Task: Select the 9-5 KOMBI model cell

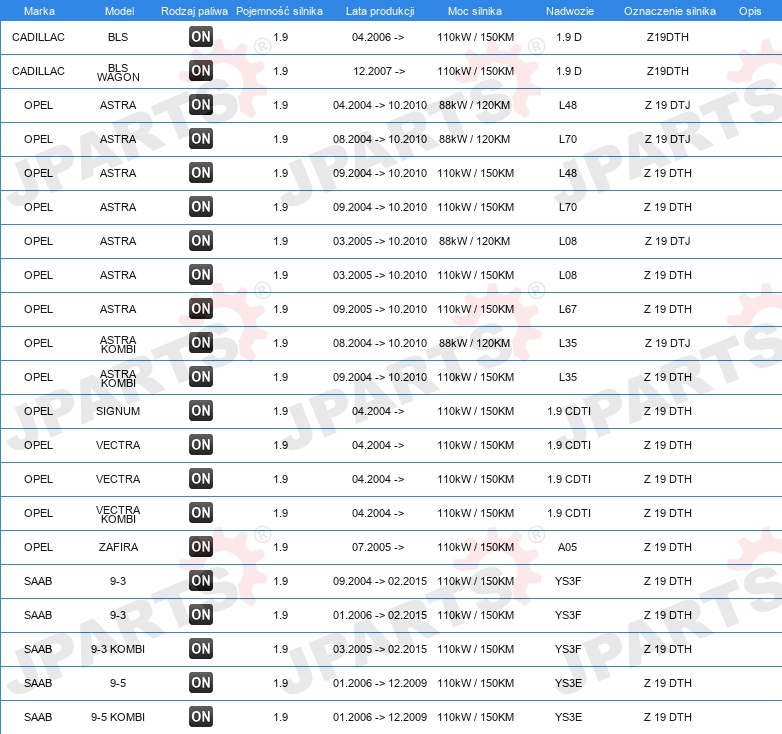Action: pyautogui.click(x=118, y=717)
